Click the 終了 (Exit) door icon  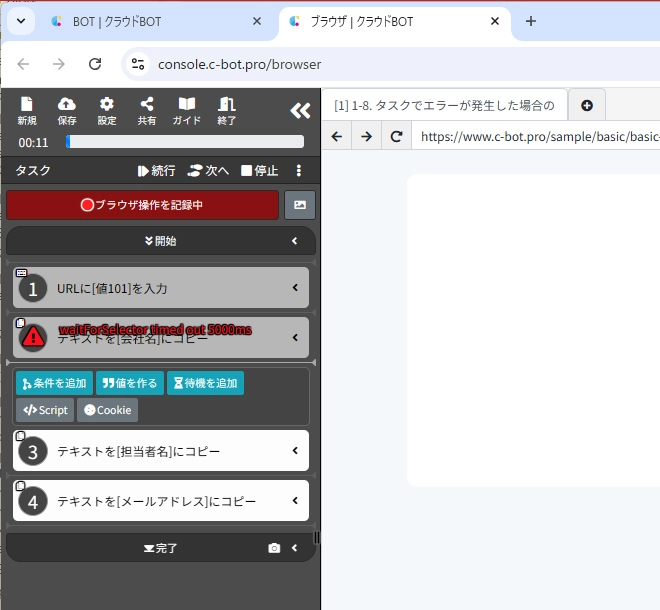(x=227, y=110)
